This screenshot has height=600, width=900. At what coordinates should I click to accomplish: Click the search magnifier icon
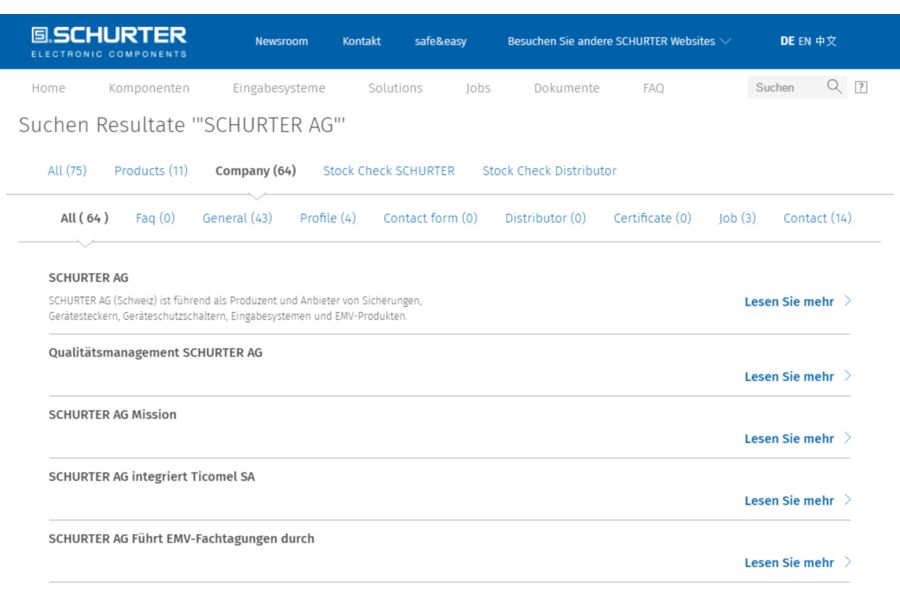coord(834,87)
